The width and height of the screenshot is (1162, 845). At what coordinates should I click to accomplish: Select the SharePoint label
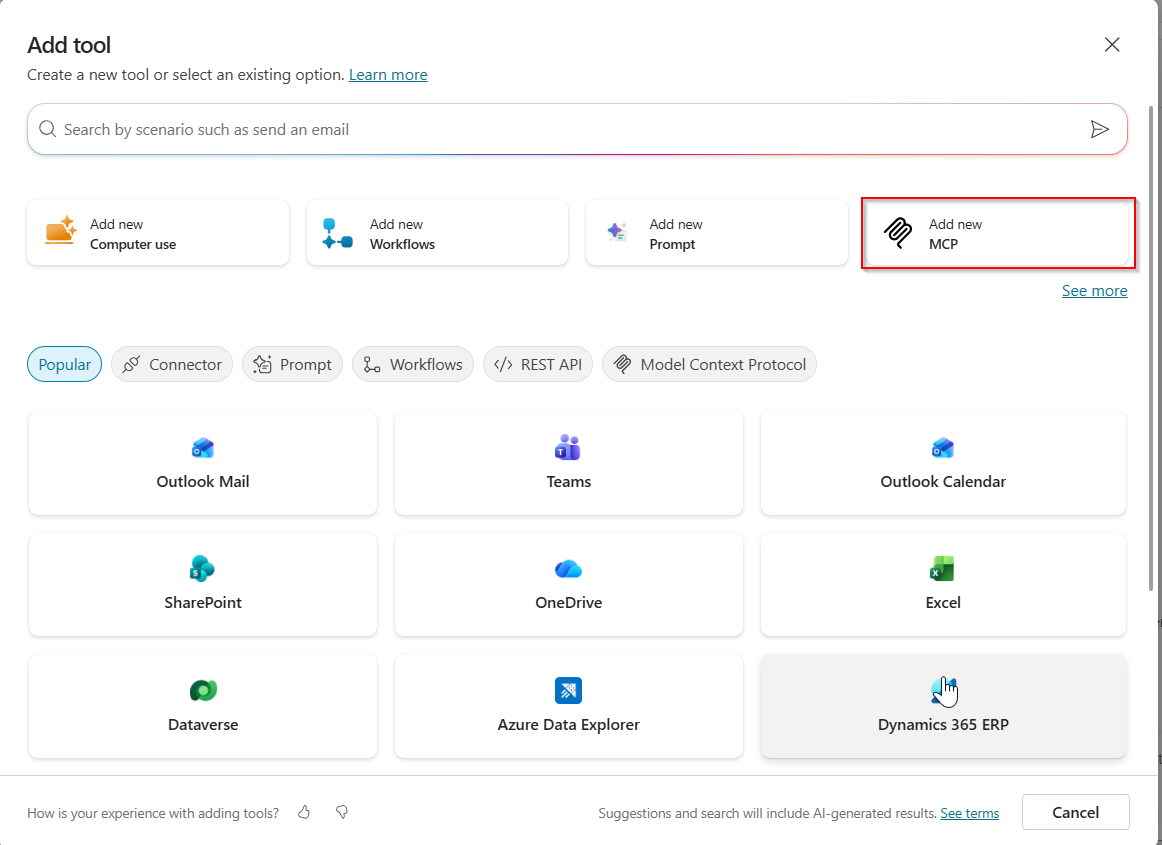(x=202, y=603)
